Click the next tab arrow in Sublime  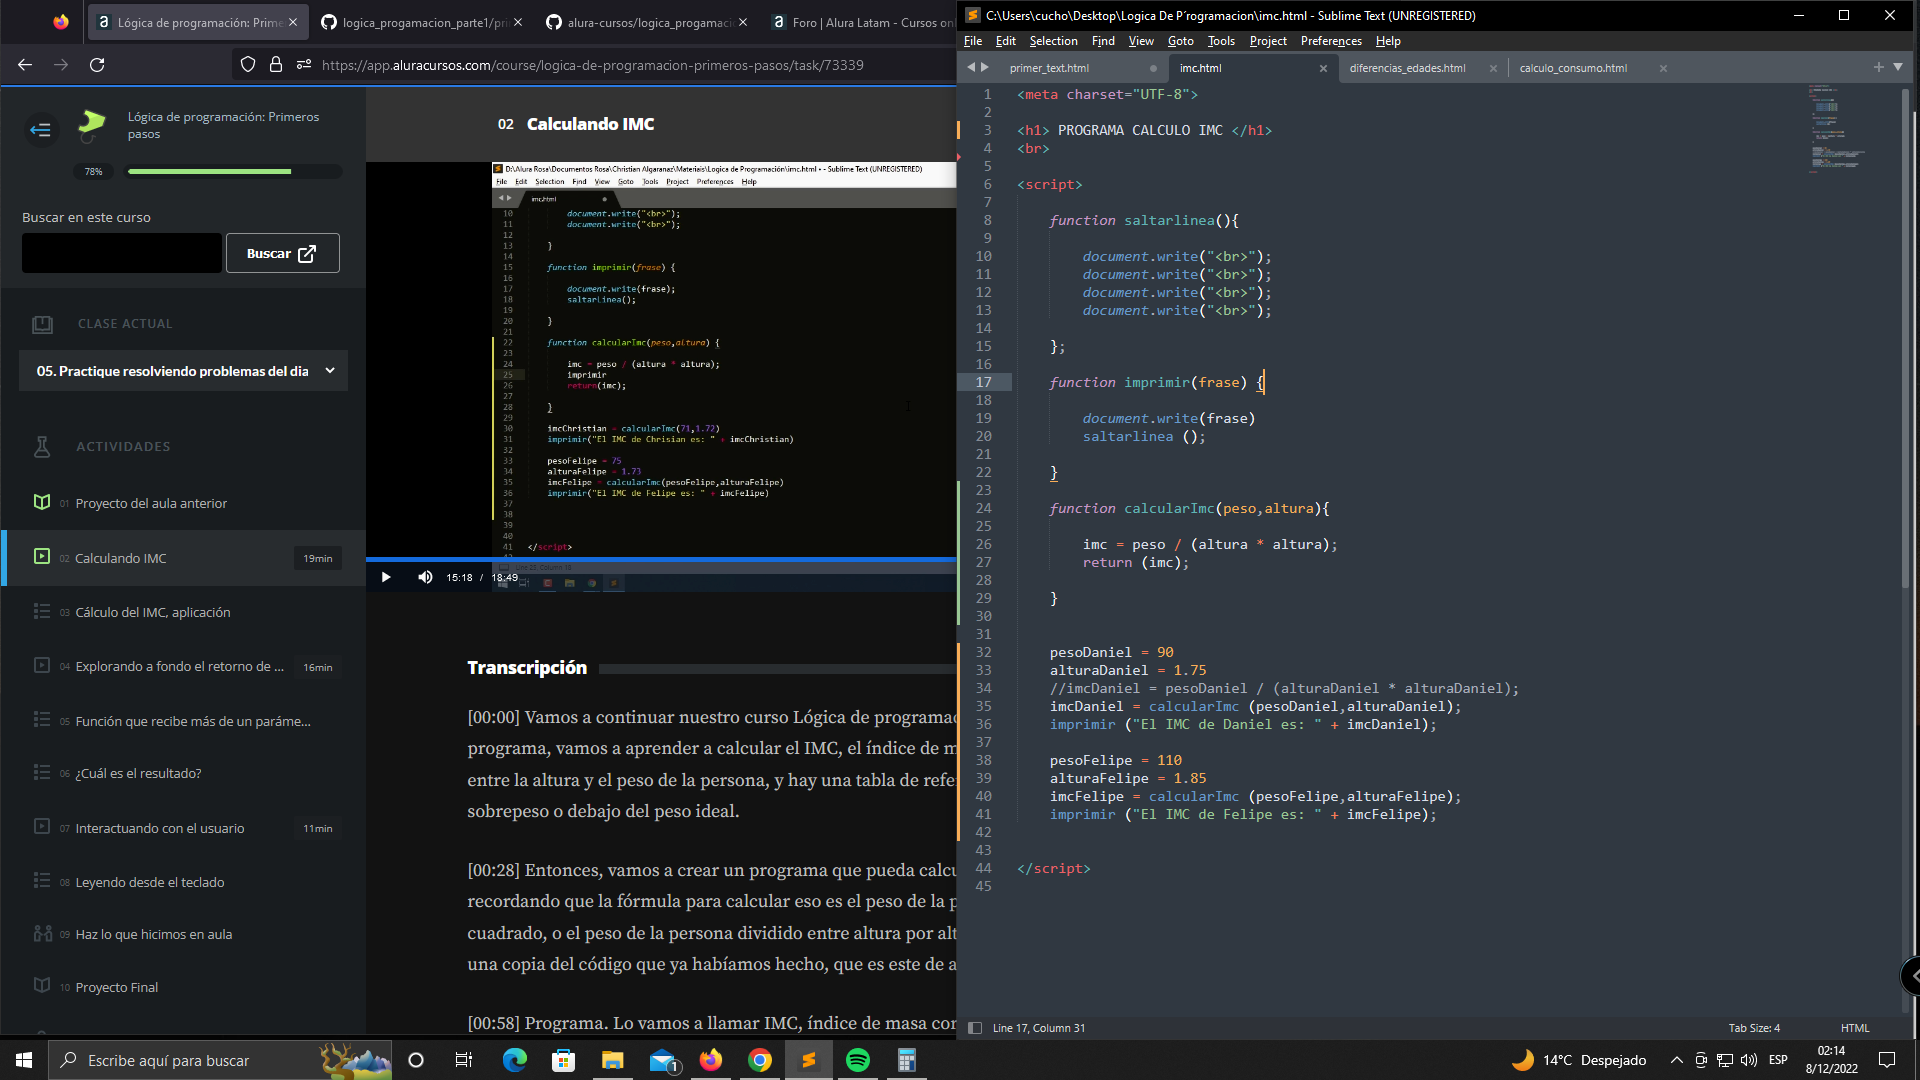click(985, 67)
